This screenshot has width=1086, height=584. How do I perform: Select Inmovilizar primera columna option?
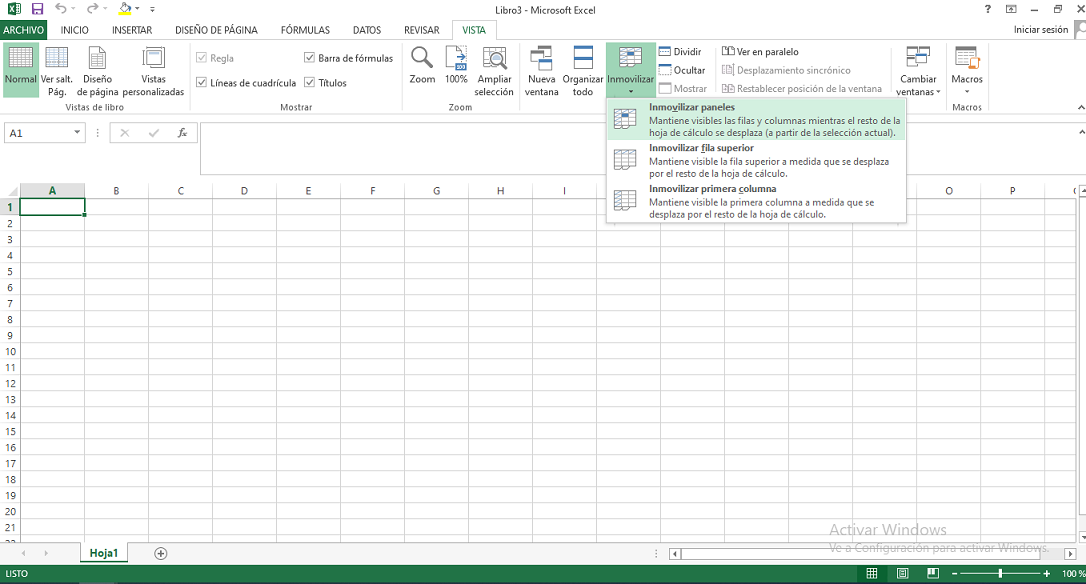(x=756, y=202)
